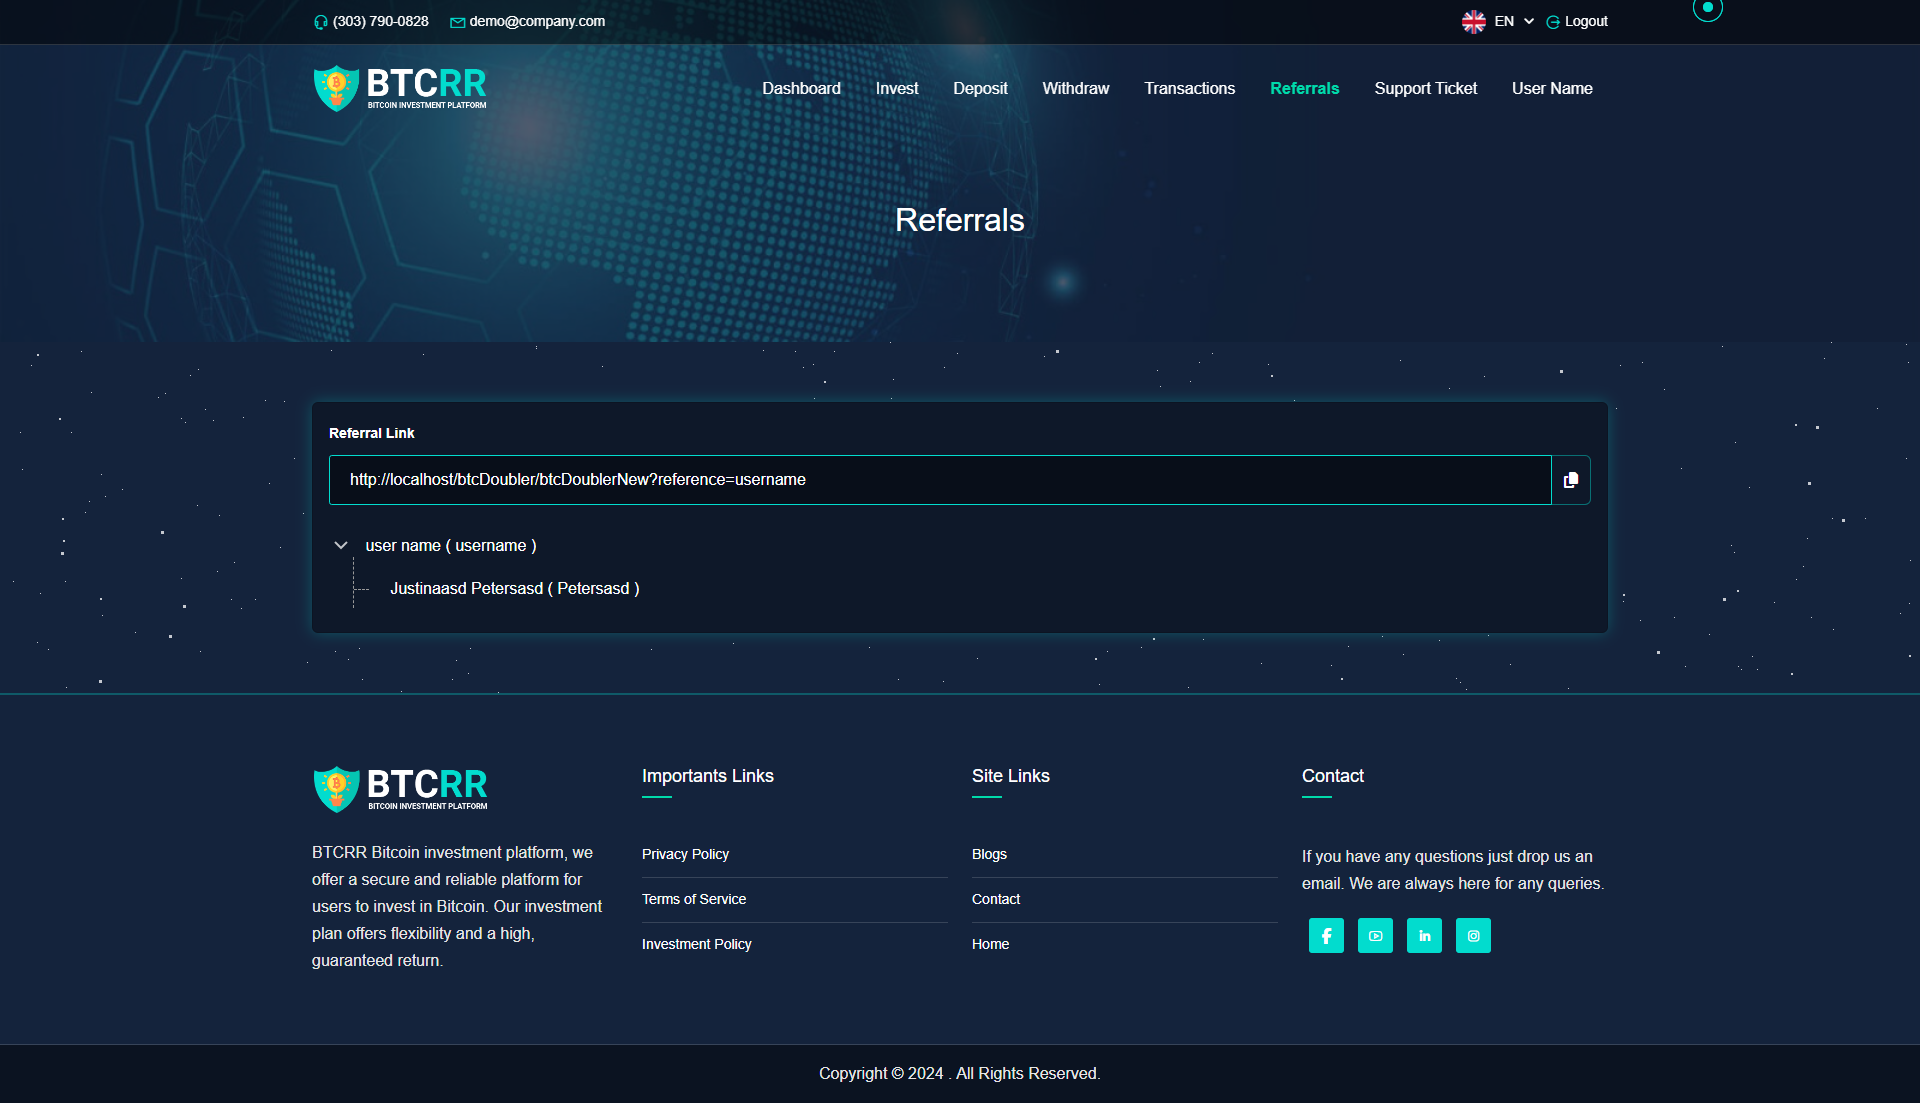Click the circular user avatar at top right
Screen dimensions: 1920x1103
pyautogui.click(x=1708, y=10)
